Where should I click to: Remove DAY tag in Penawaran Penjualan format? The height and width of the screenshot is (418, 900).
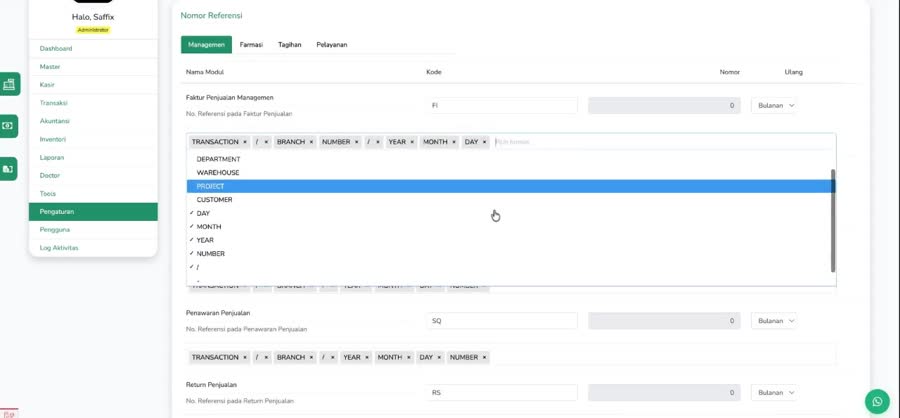click(440, 357)
